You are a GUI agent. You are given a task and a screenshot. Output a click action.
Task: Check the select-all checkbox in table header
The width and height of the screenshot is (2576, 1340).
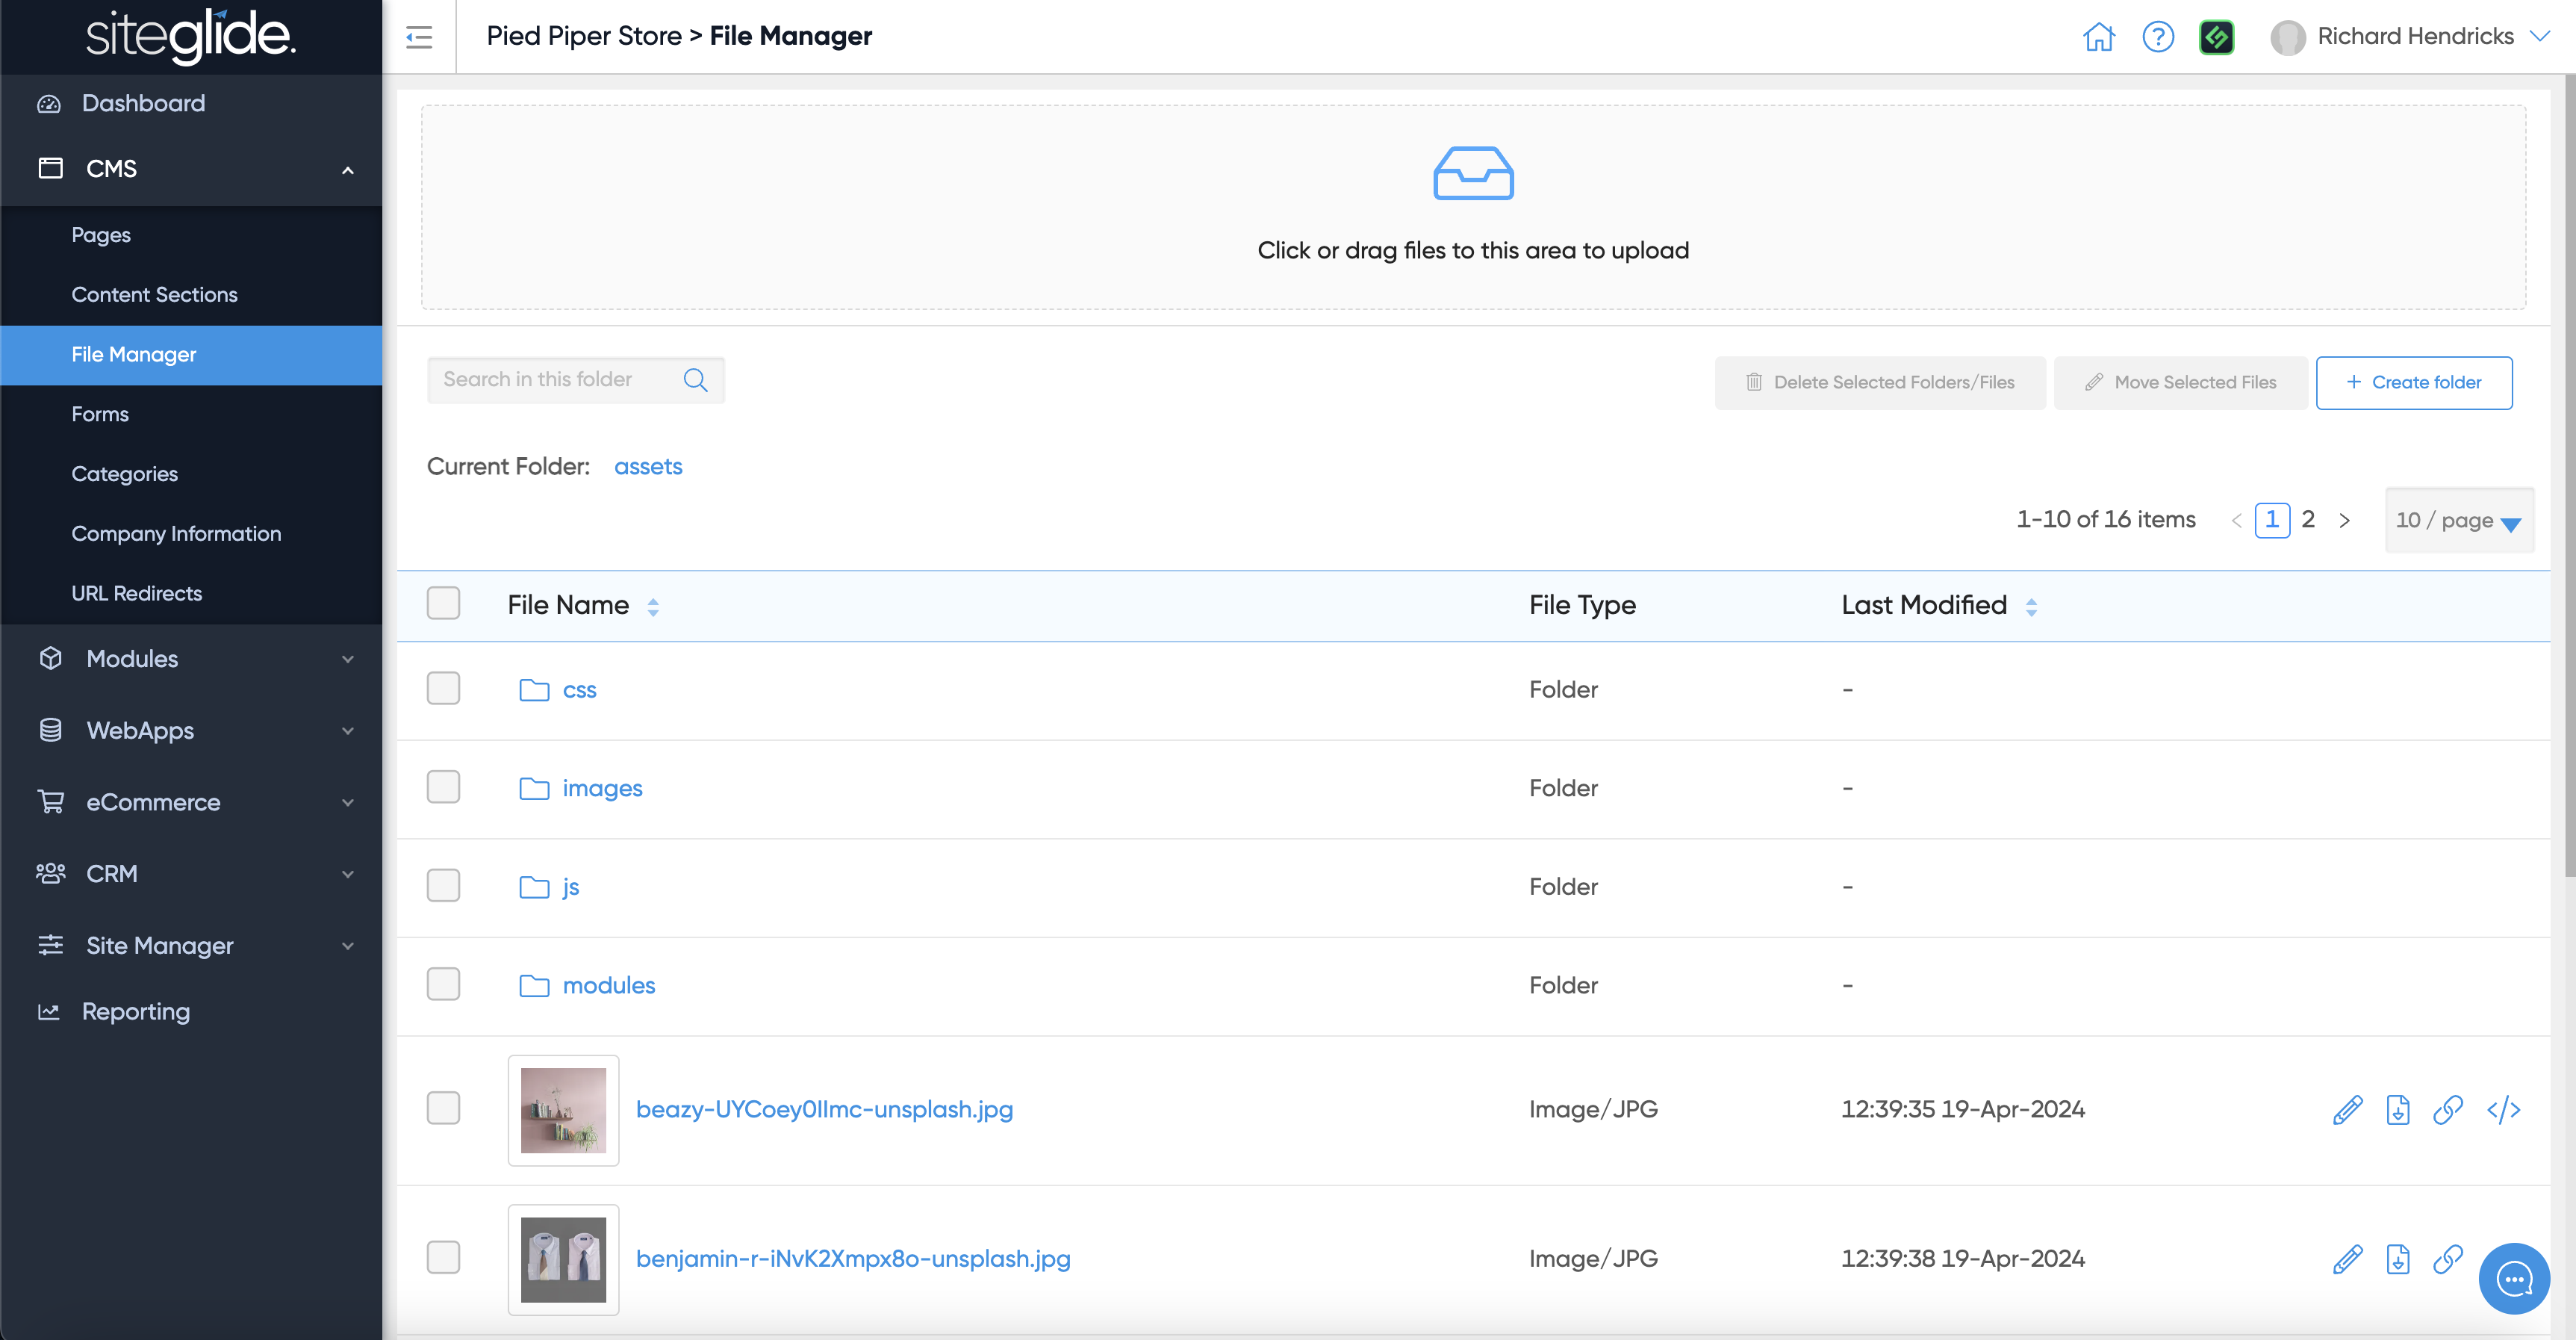(x=443, y=604)
